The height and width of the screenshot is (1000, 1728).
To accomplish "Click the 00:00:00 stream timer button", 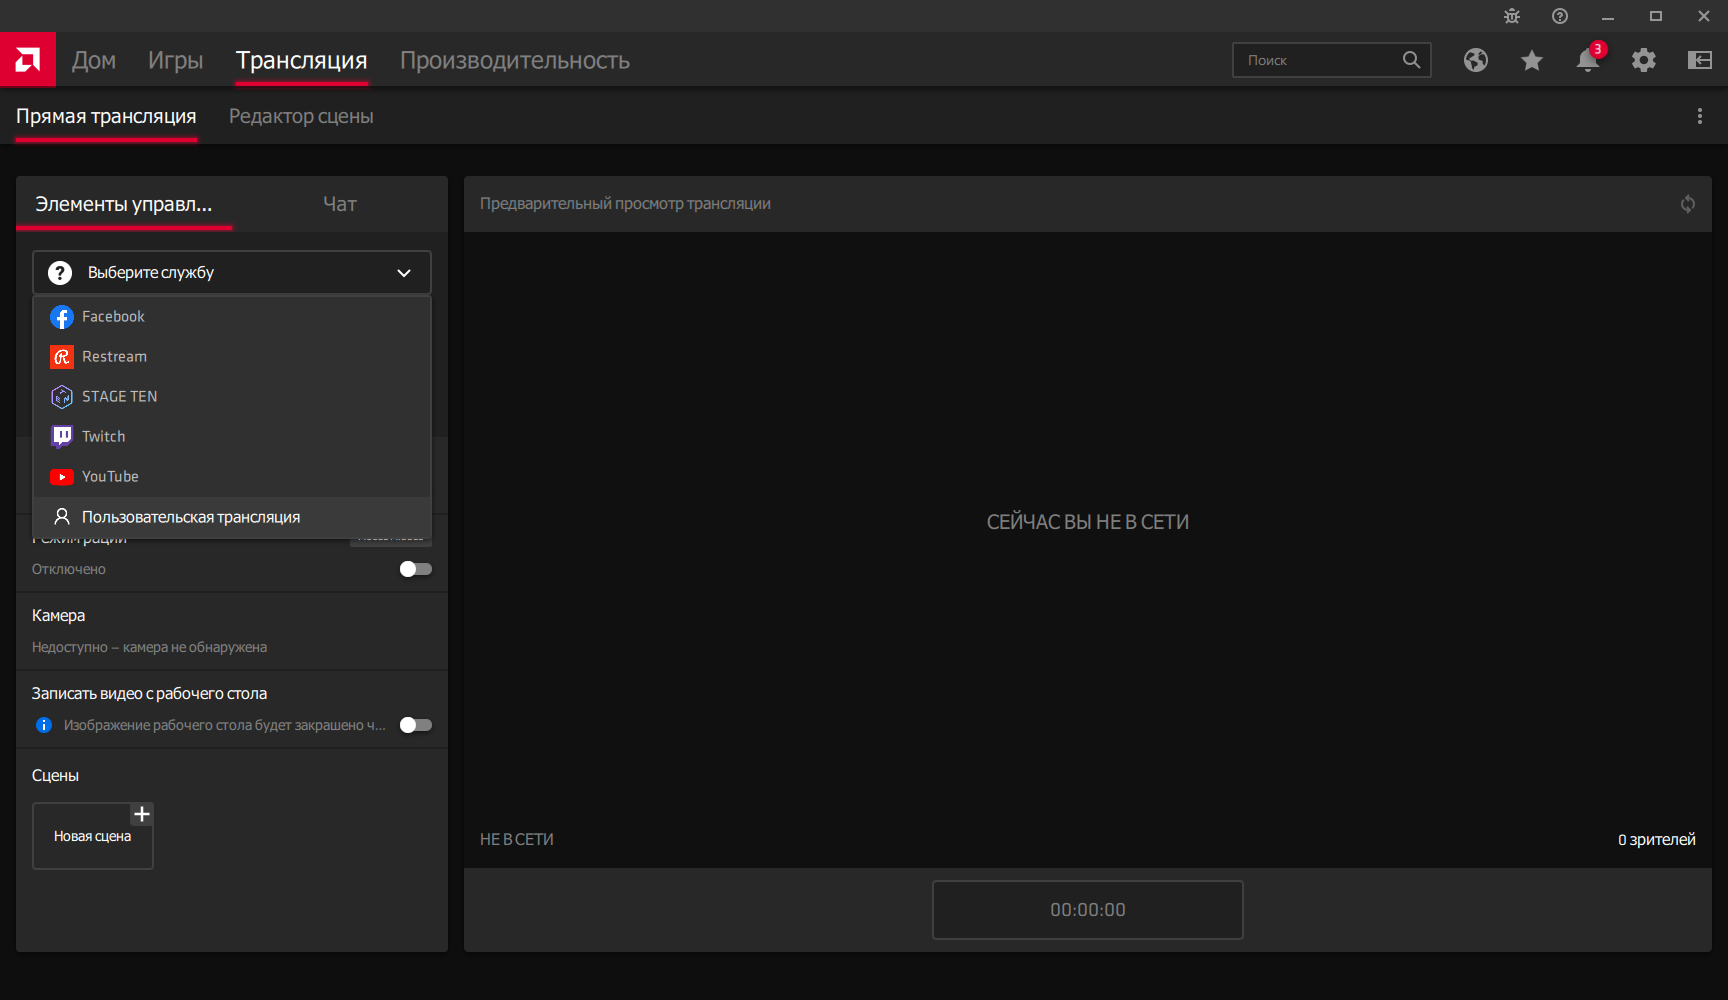I will click(x=1088, y=910).
